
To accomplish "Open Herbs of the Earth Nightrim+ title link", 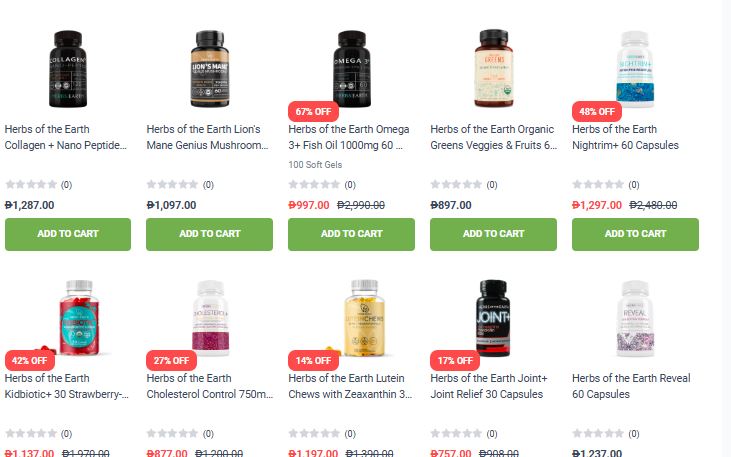I will (625, 137).
